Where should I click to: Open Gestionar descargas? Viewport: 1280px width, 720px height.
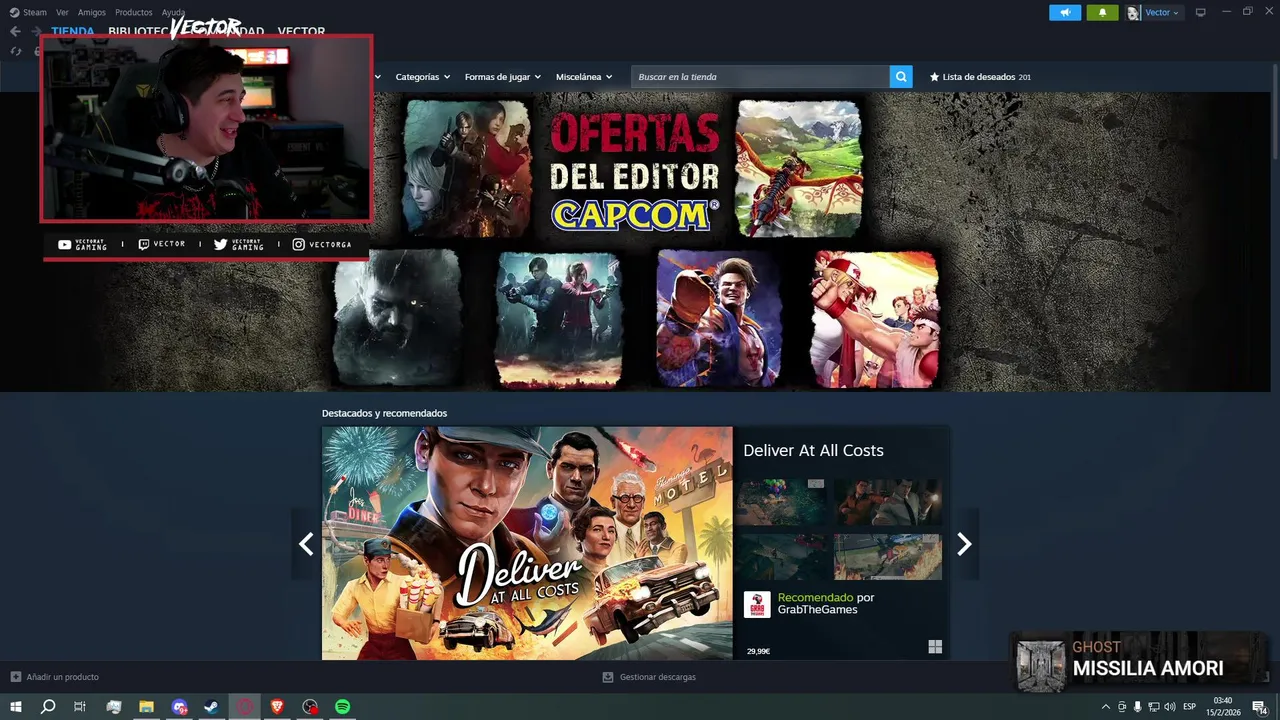[x=657, y=677]
